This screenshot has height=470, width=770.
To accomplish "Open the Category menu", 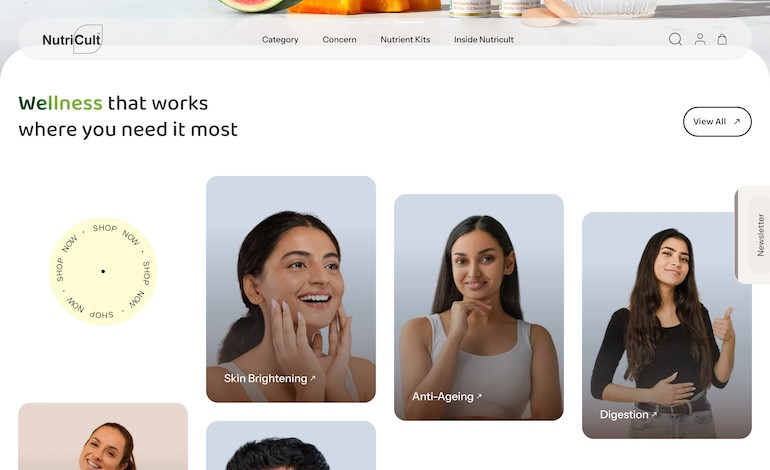I will (280, 39).
